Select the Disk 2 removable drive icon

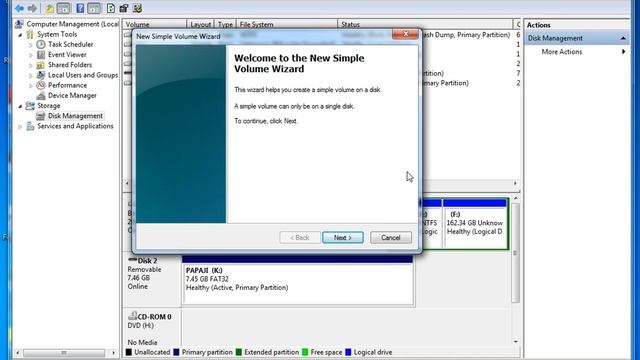(132, 260)
